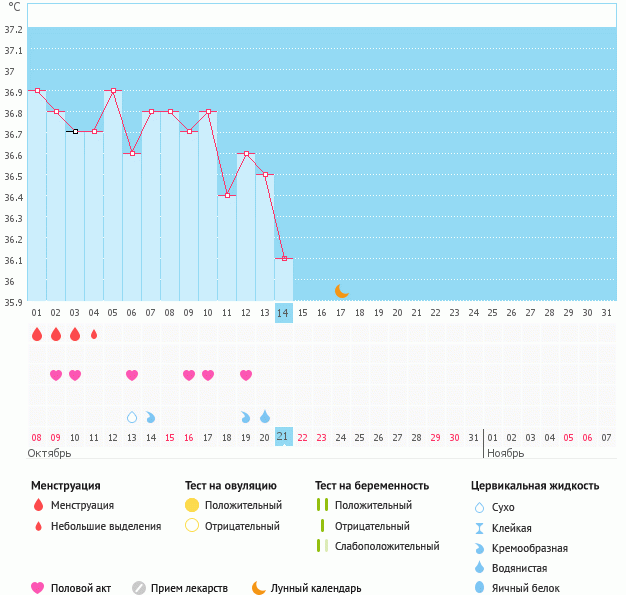Viewport: 626px width, 595px height.
Task: Click the Ноябрь month label
Action: (505, 453)
